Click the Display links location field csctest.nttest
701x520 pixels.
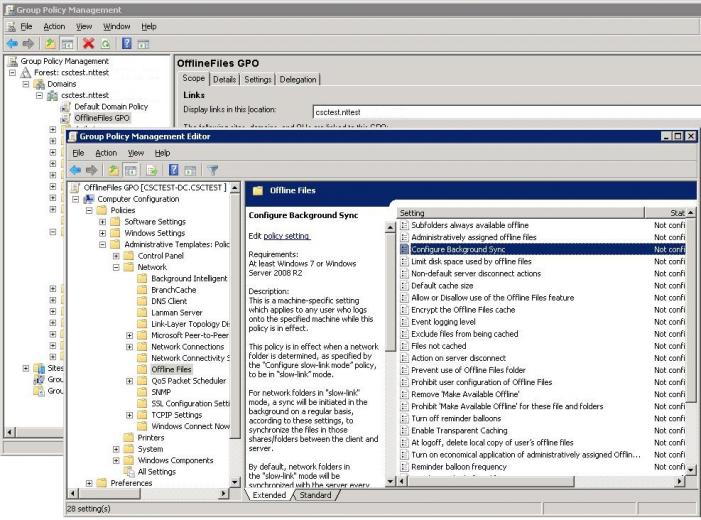tap(507, 112)
